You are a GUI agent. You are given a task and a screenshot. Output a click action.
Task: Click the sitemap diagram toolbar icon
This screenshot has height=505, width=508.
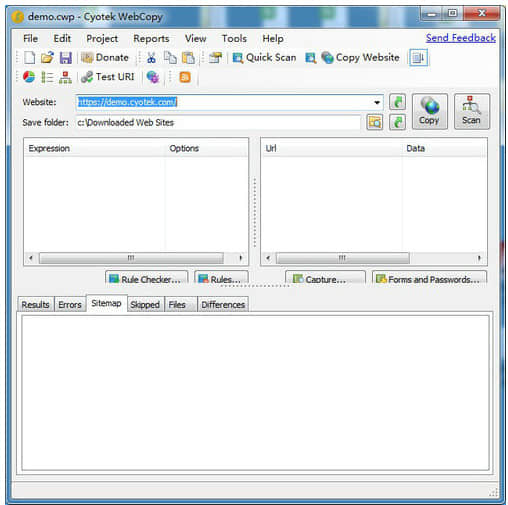[65, 77]
